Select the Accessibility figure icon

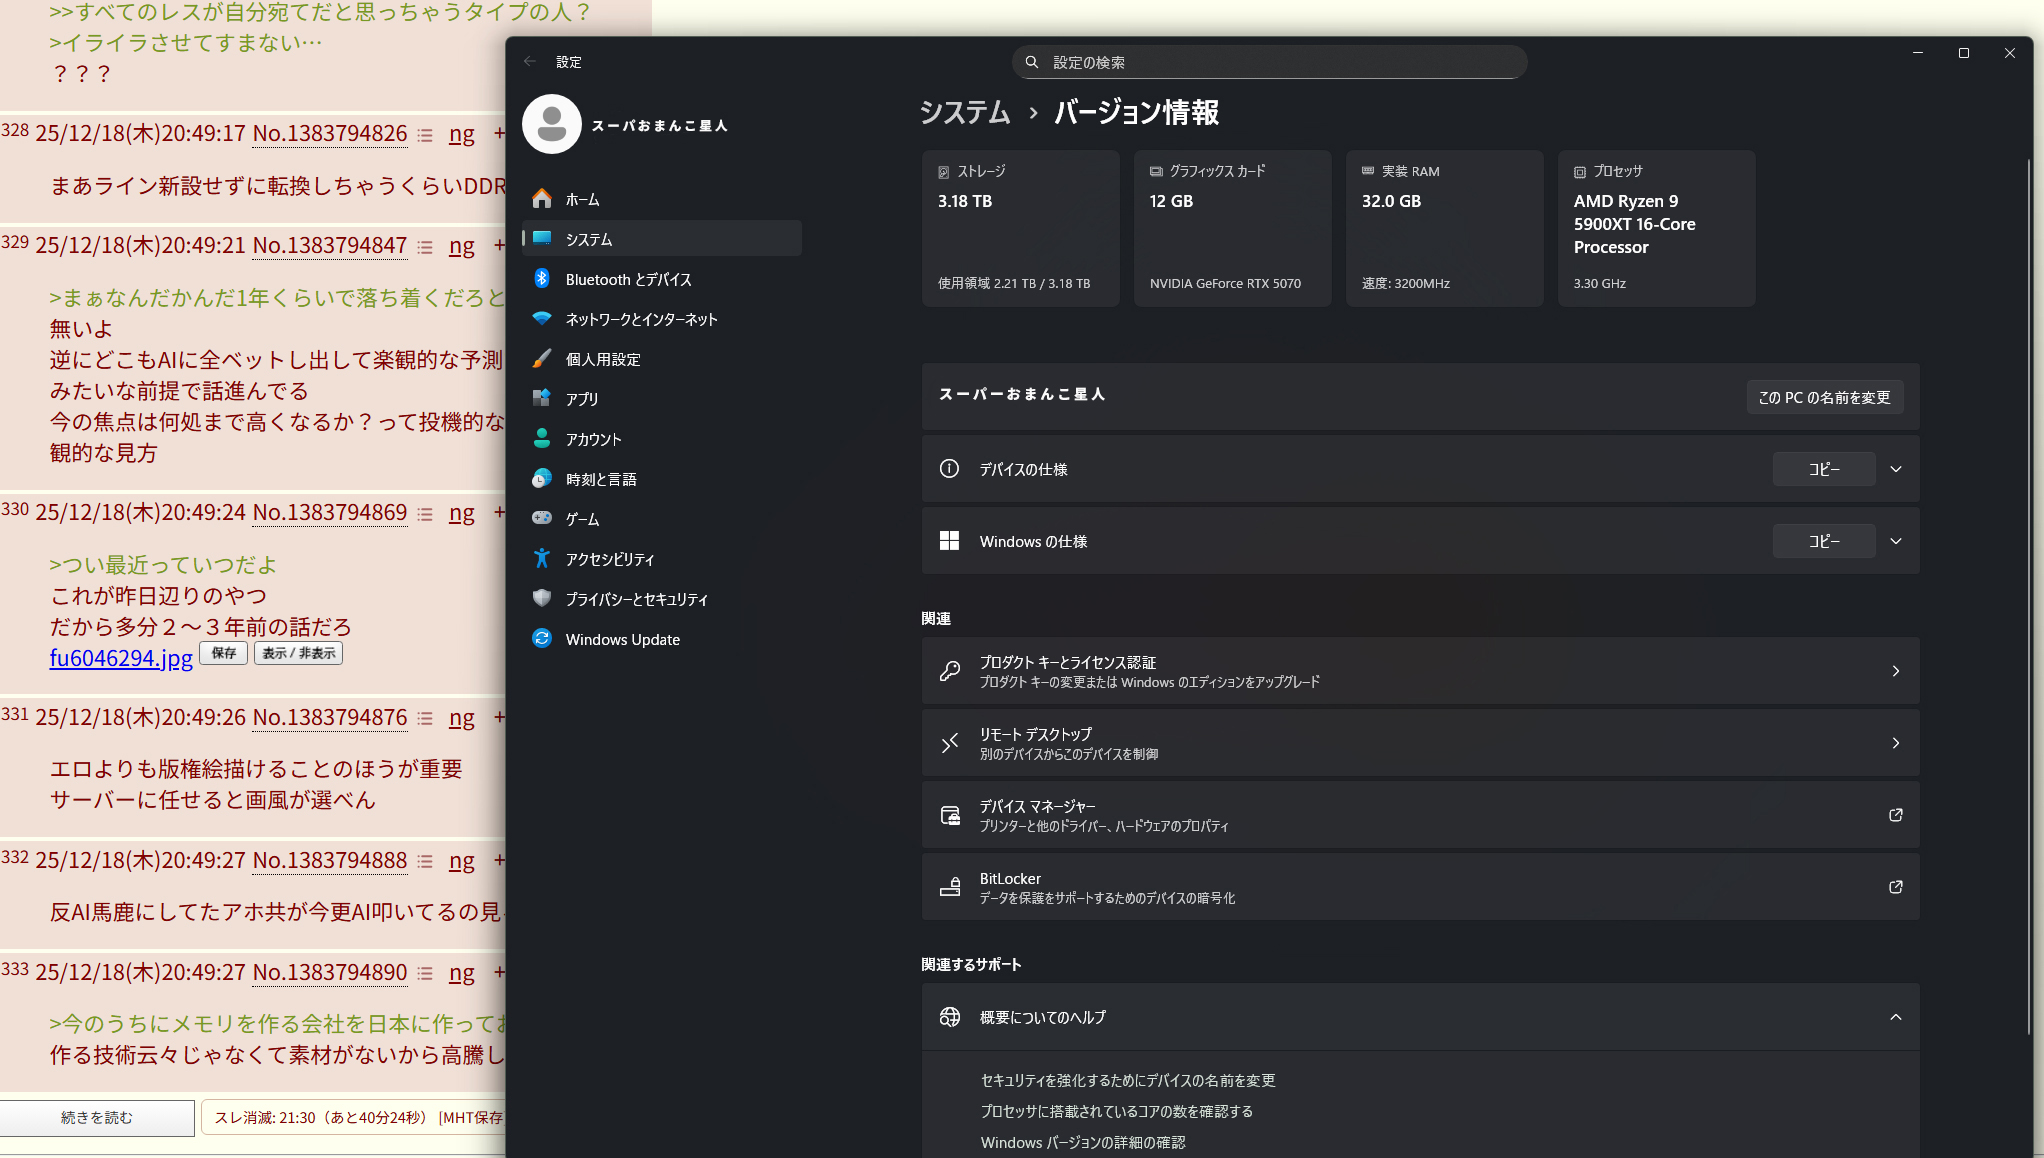(542, 559)
